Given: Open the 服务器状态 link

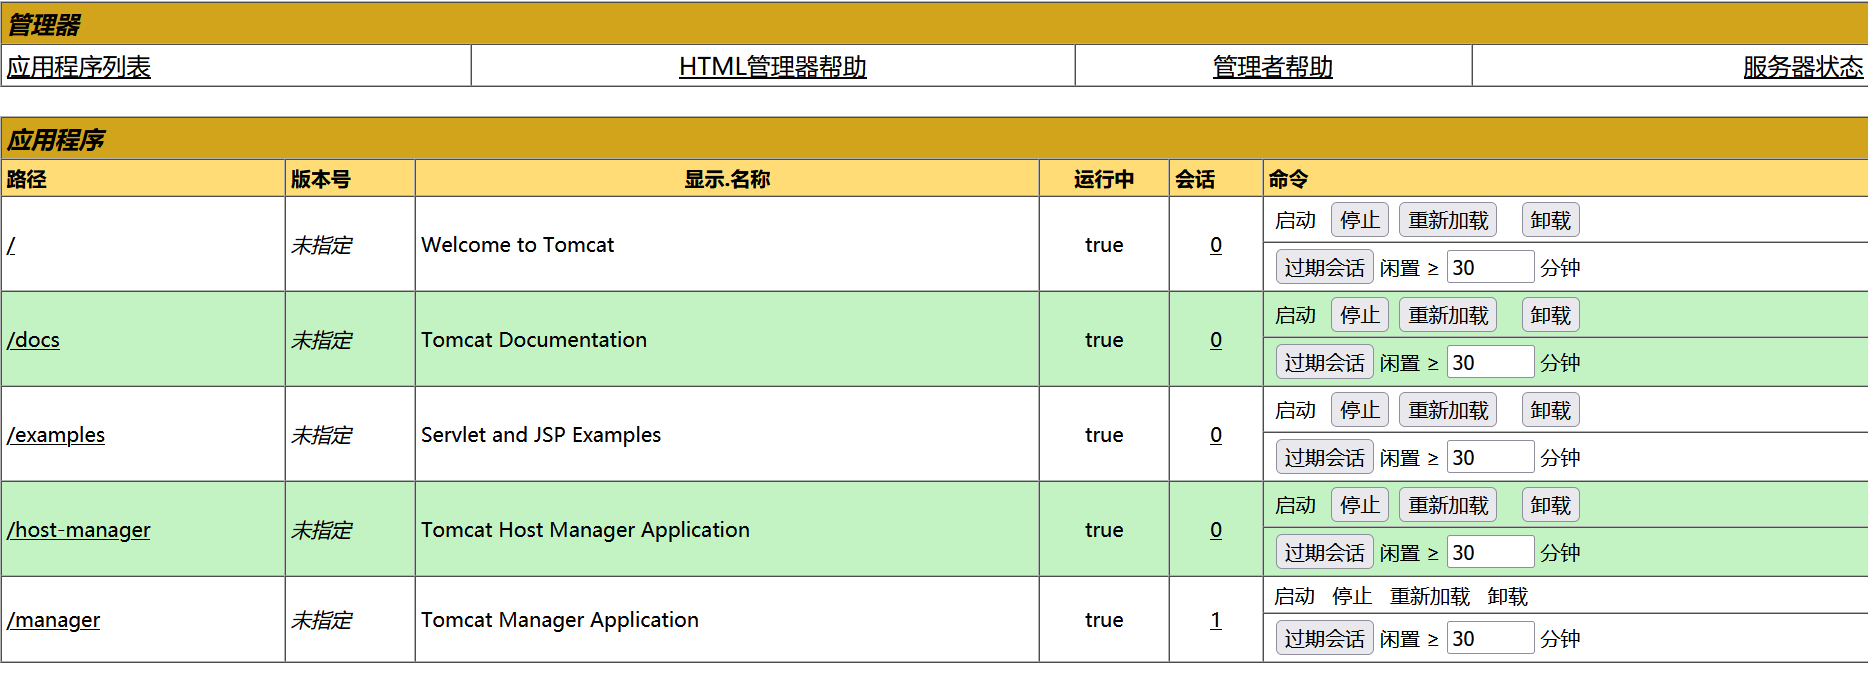Looking at the screenshot, I should [x=1803, y=67].
